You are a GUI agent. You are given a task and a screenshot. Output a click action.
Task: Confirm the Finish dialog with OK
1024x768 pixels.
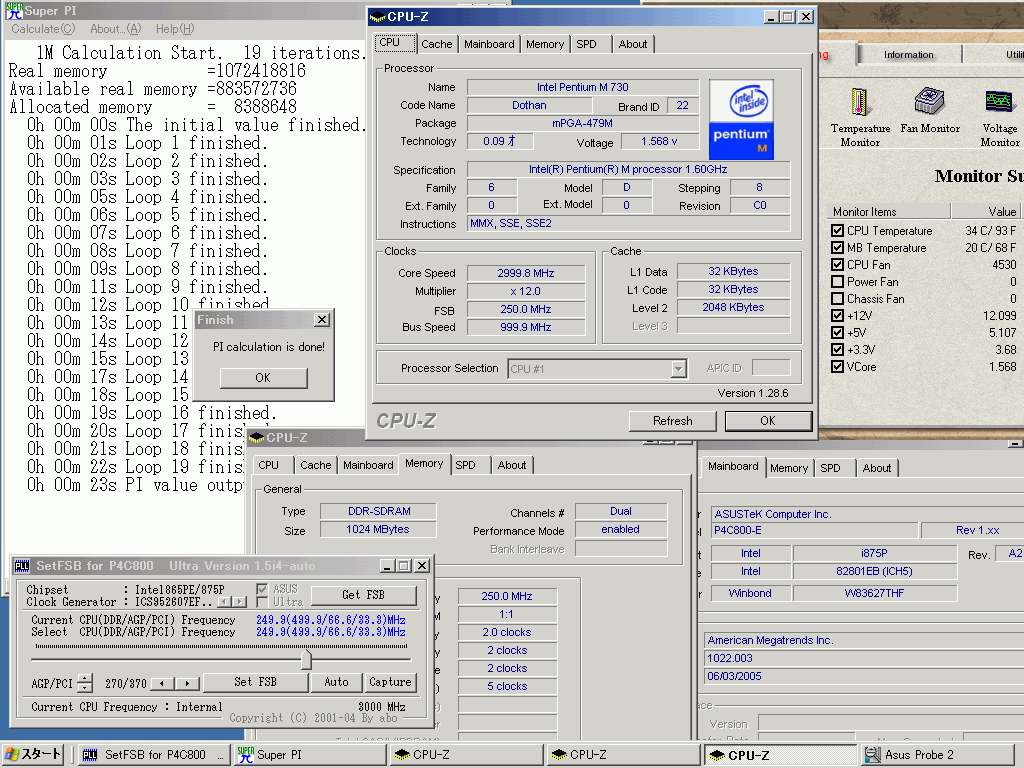pyautogui.click(x=263, y=377)
